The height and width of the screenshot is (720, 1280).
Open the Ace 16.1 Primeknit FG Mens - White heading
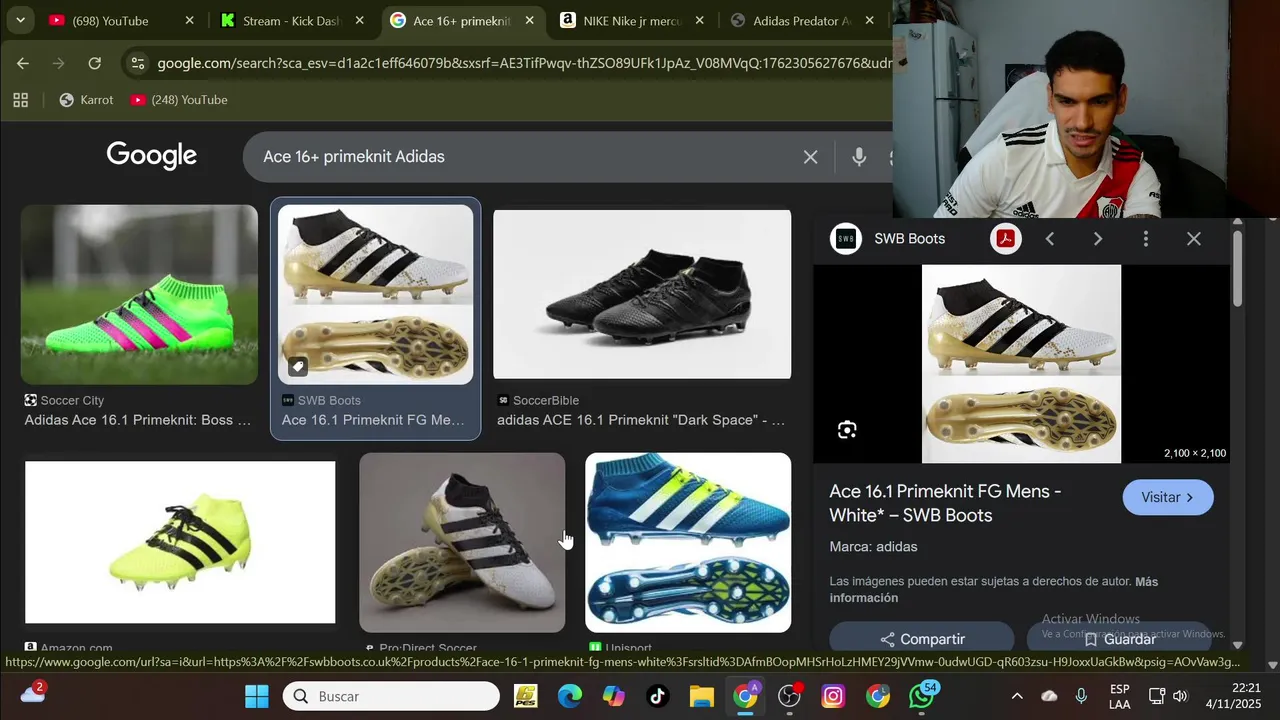click(945, 503)
